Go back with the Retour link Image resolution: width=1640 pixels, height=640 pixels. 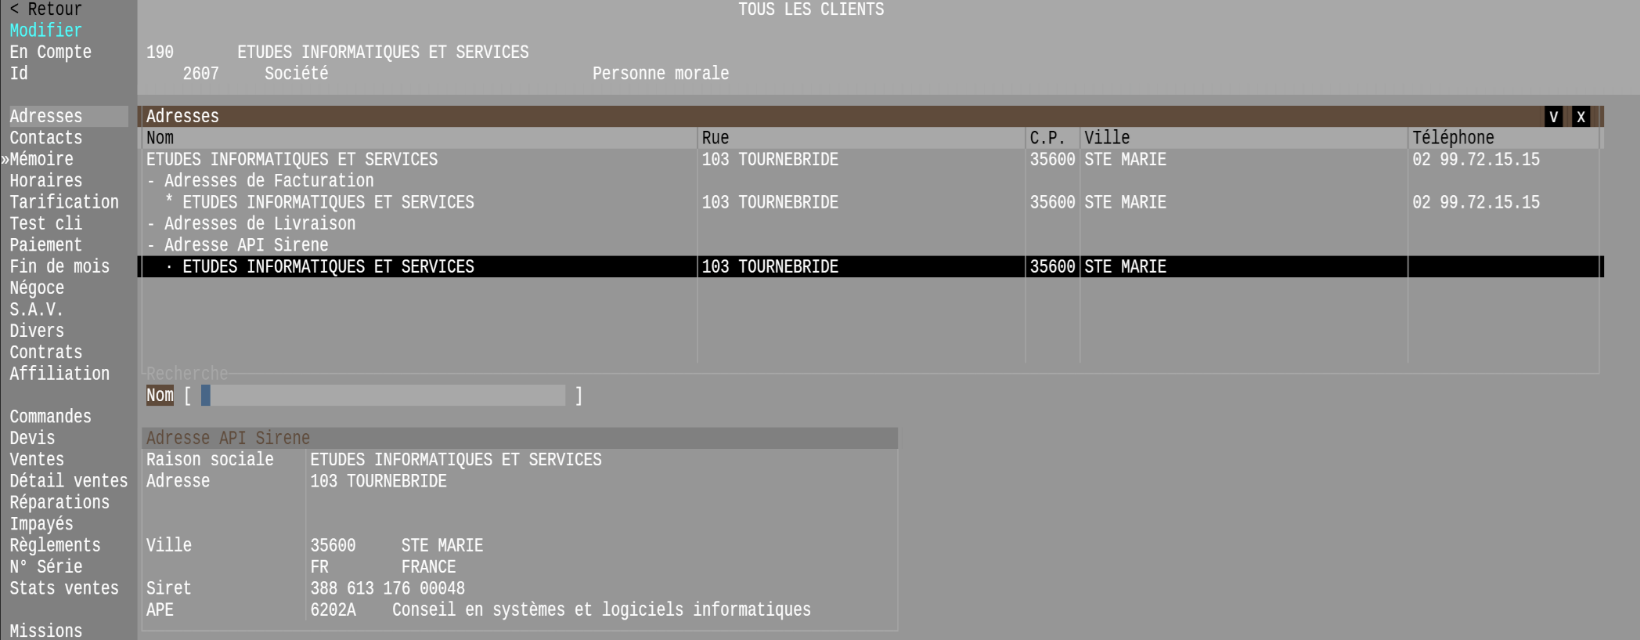pos(46,9)
